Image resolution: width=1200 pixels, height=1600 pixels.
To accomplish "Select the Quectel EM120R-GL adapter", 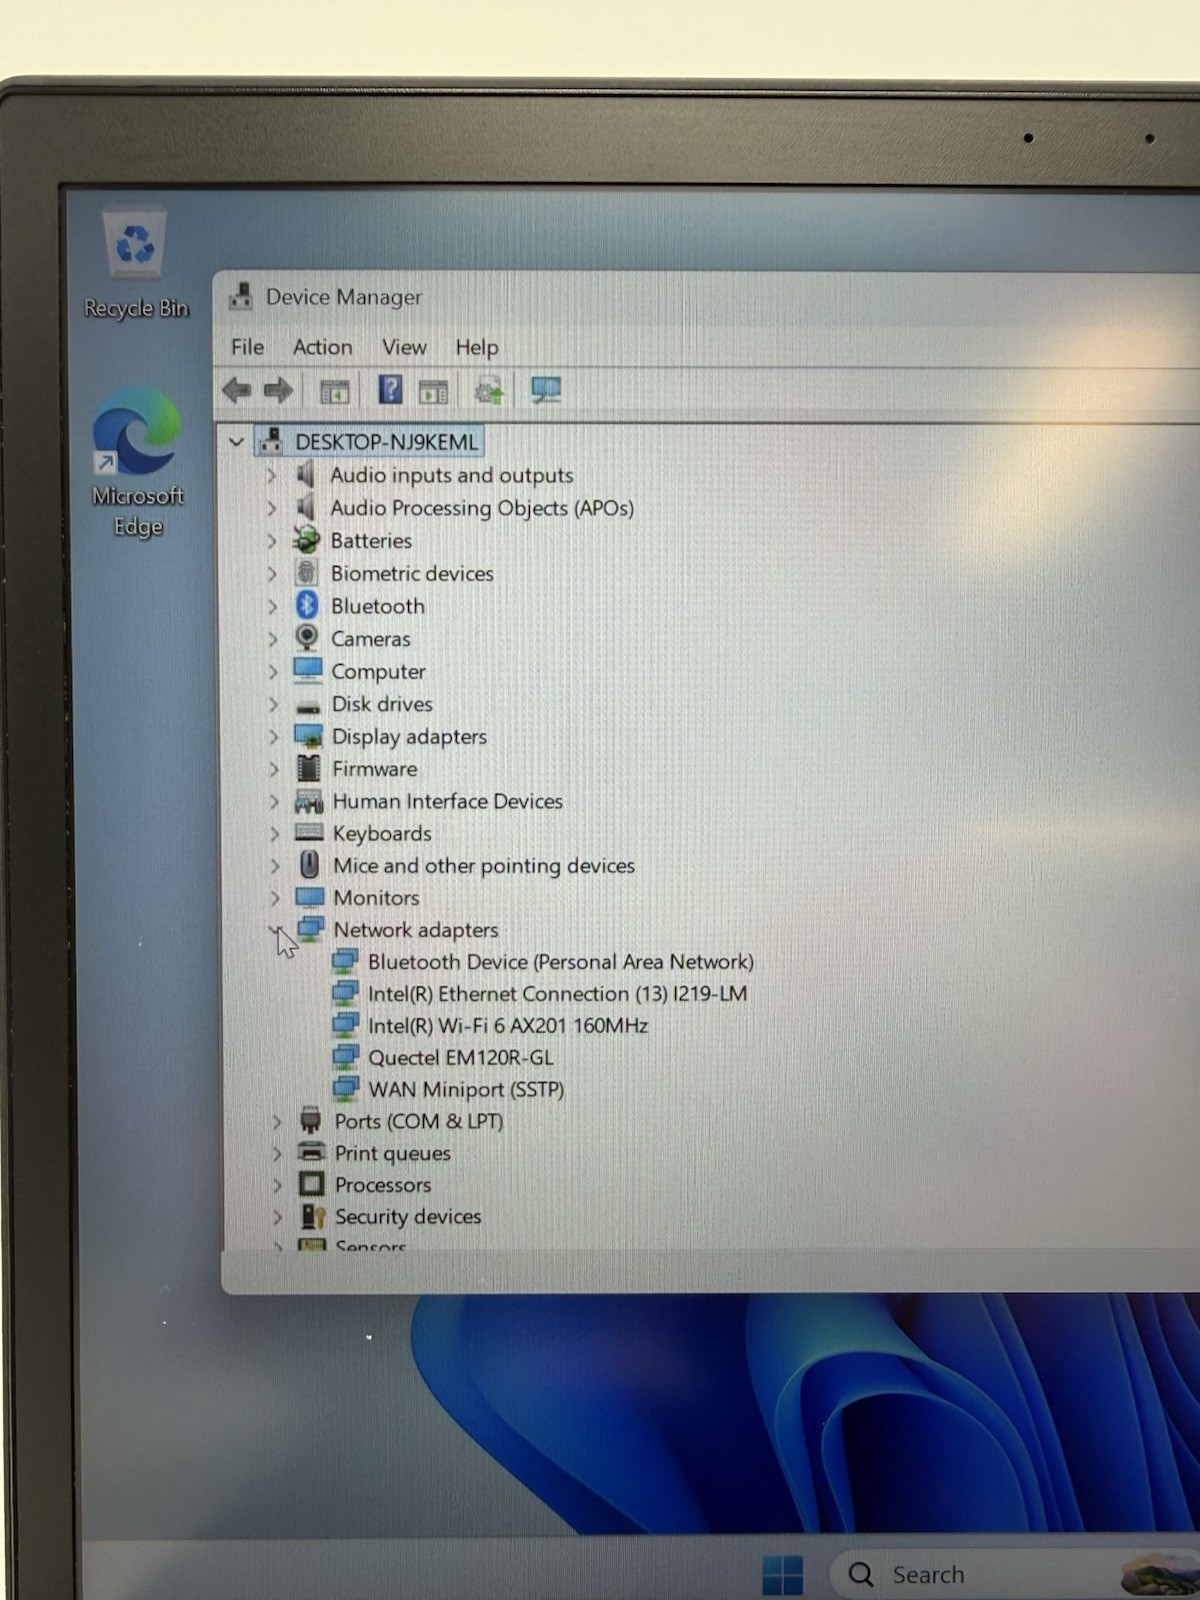I will pyautogui.click(x=461, y=1058).
